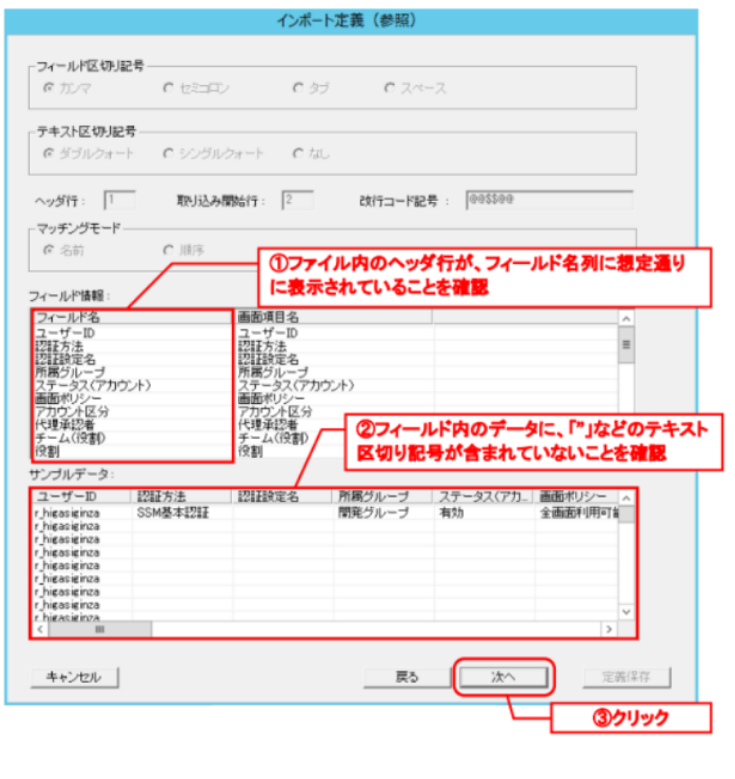Select 役割 in the フィールド名 column

[47, 452]
